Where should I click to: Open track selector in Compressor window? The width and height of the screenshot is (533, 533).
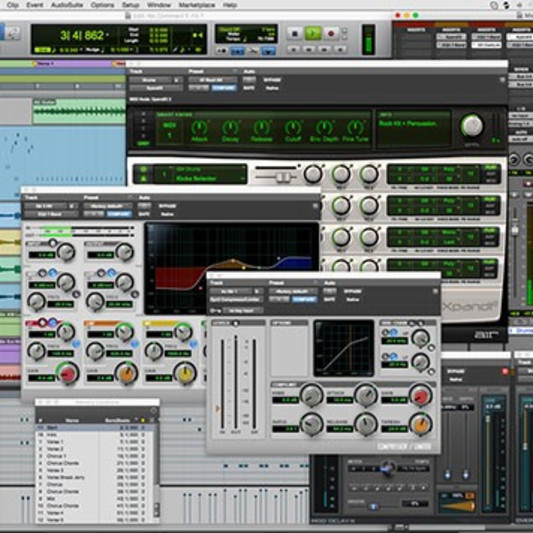click(232, 291)
